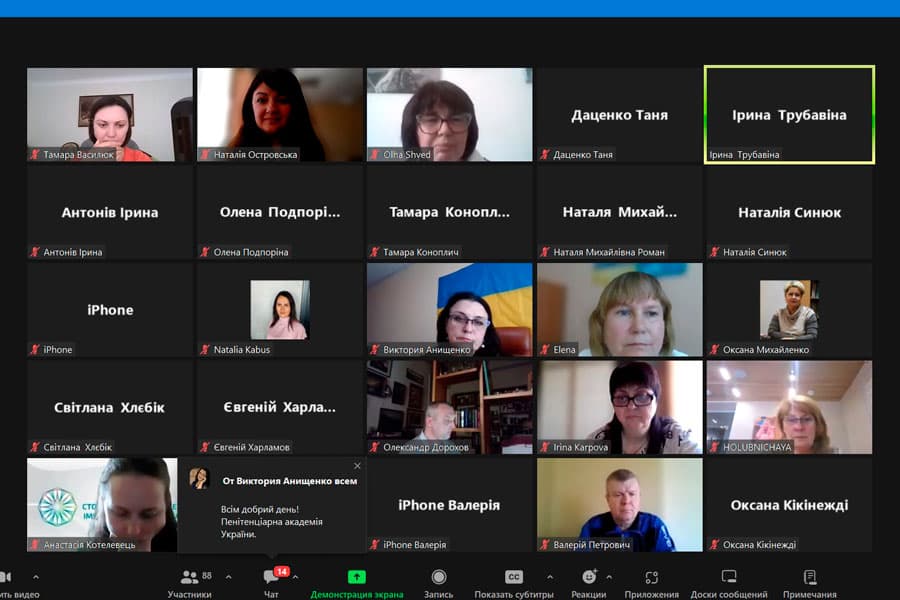Select Євгеній Харламов participant tile
Screen dimensions: 900x600
(x=280, y=407)
